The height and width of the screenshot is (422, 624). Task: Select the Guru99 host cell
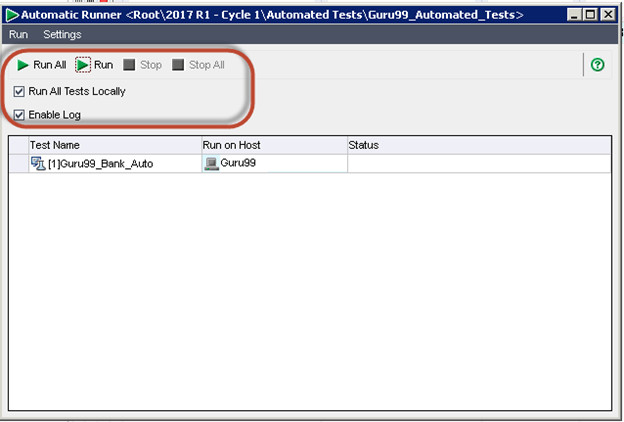coord(238,163)
